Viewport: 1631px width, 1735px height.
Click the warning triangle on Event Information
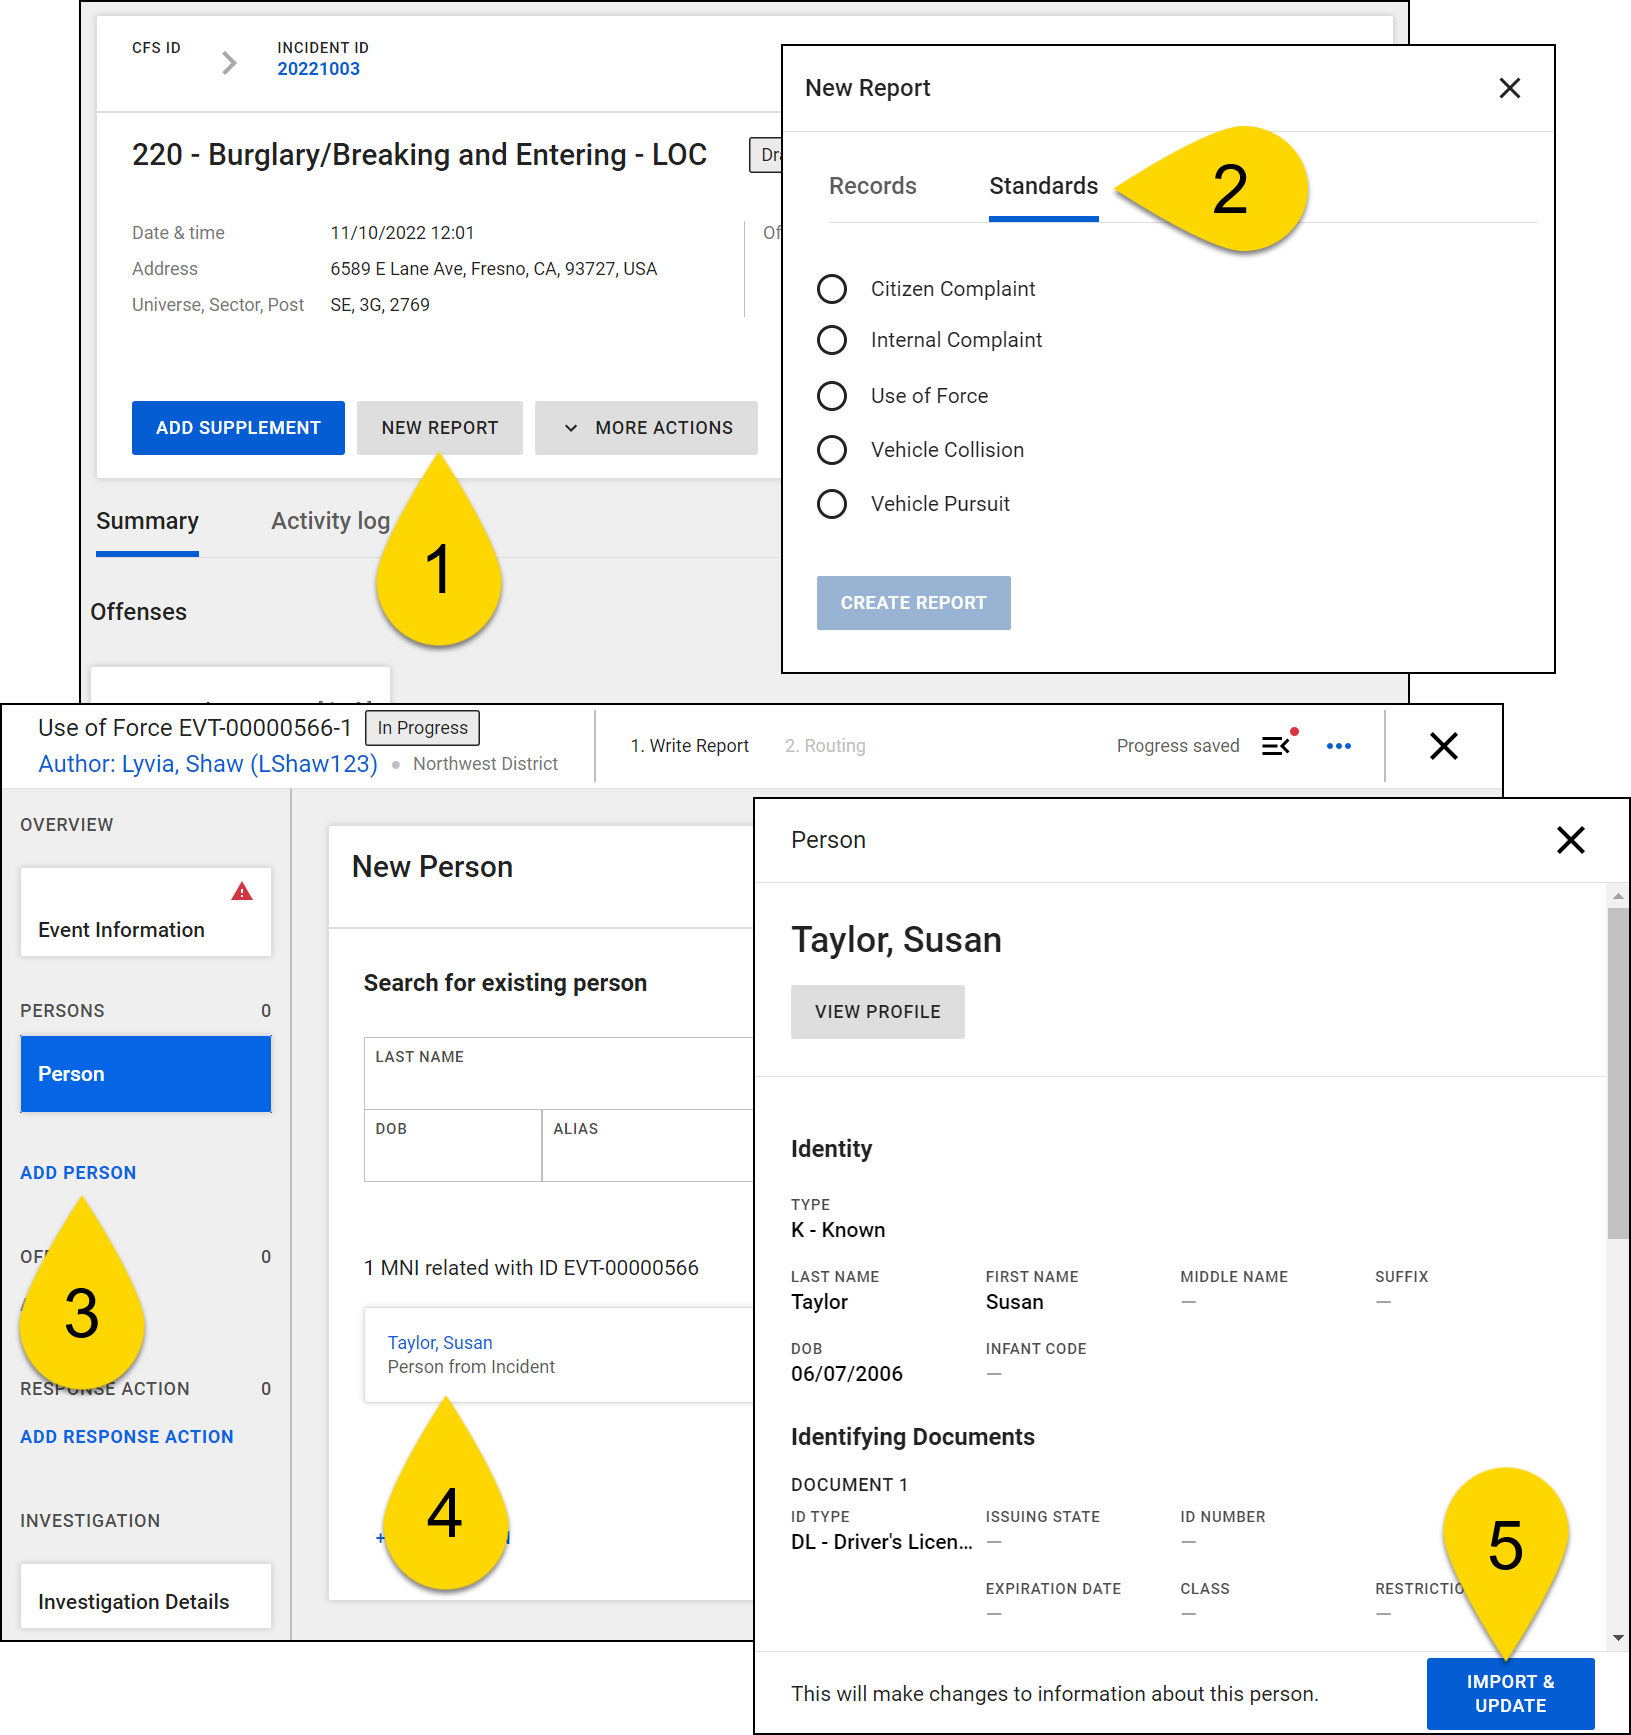click(x=243, y=893)
